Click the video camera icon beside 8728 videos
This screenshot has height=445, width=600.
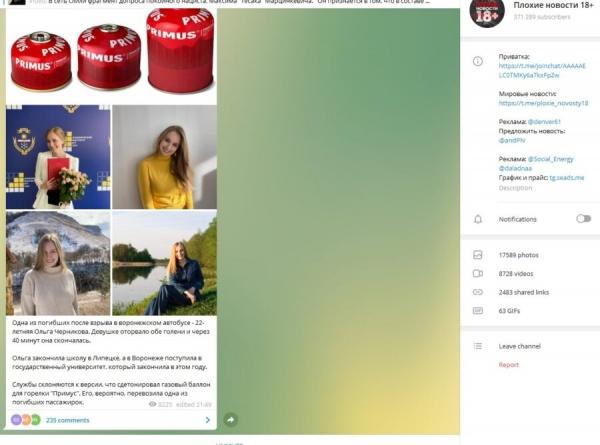pos(478,274)
